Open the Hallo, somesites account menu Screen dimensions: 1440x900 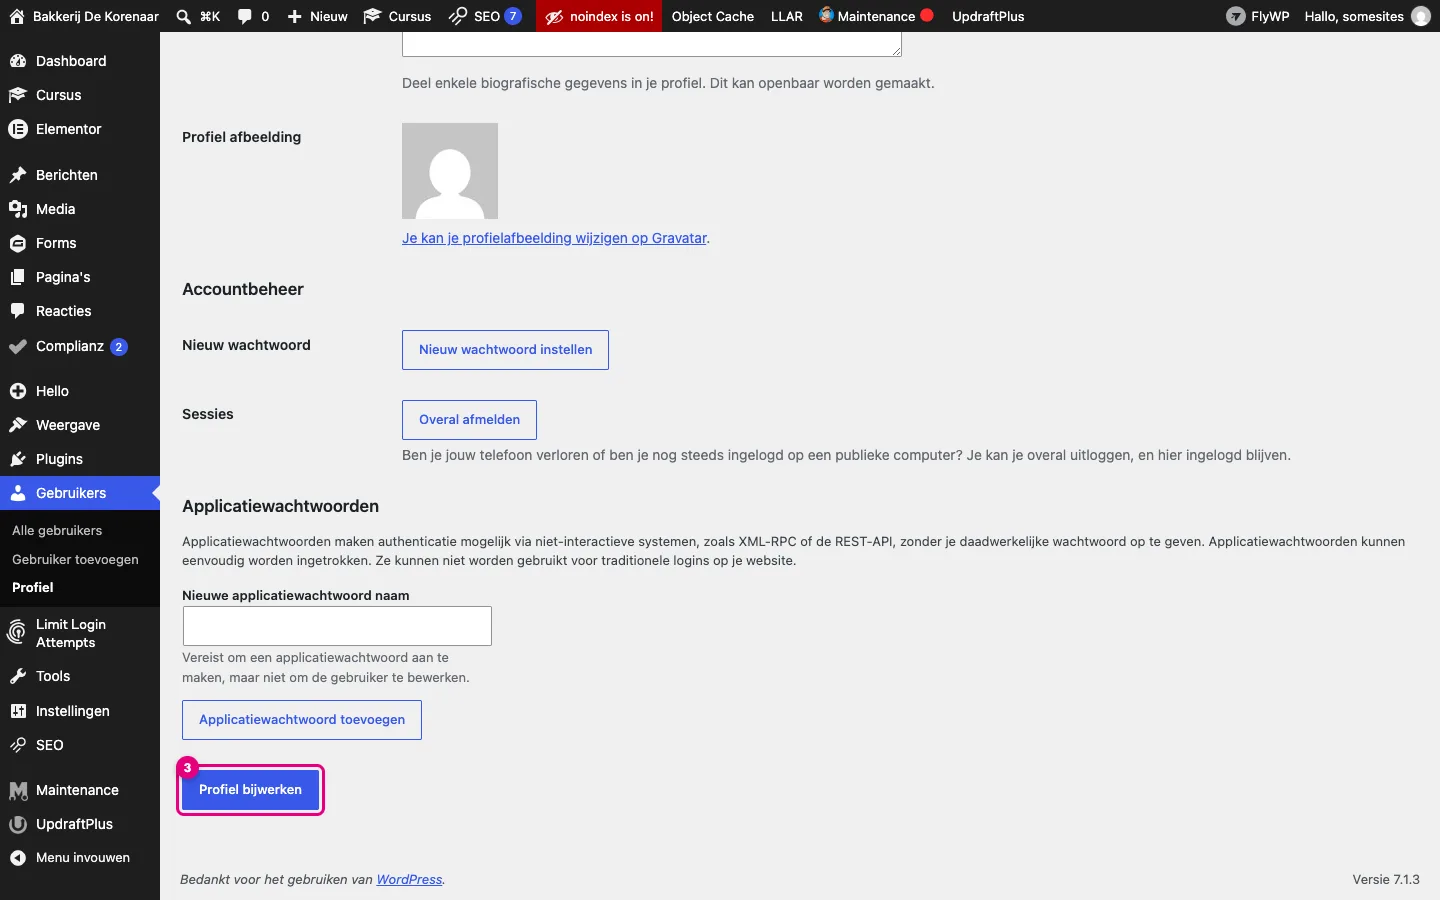pyautogui.click(x=1367, y=16)
